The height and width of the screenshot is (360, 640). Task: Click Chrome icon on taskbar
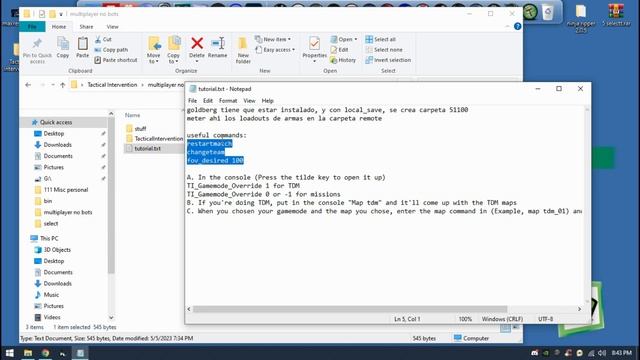pyautogui.click(x=45, y=353)
